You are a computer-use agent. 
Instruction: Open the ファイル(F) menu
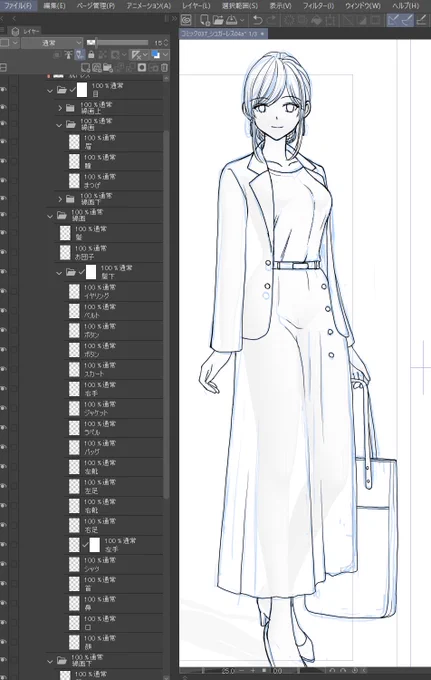[18, 6]
